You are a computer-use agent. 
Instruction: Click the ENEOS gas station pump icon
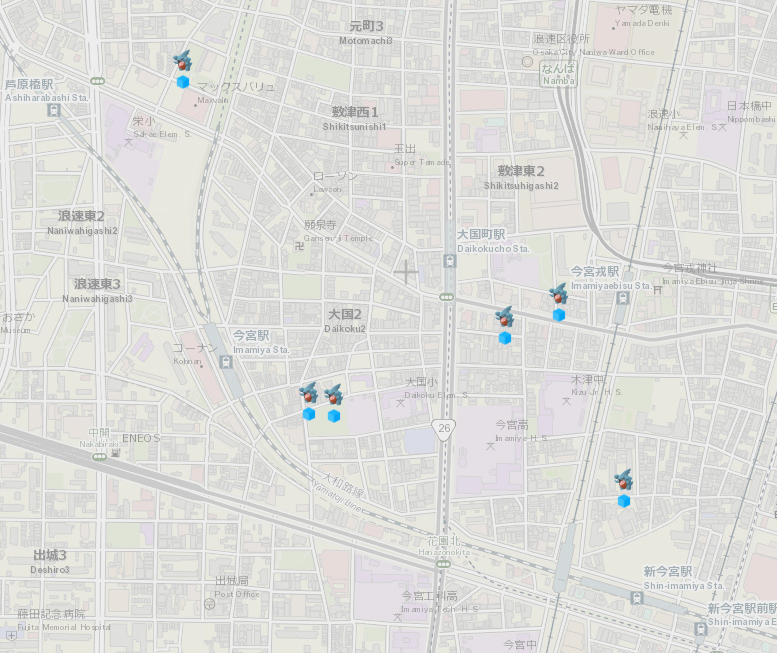pyautogui.click(x=115, y=452)
